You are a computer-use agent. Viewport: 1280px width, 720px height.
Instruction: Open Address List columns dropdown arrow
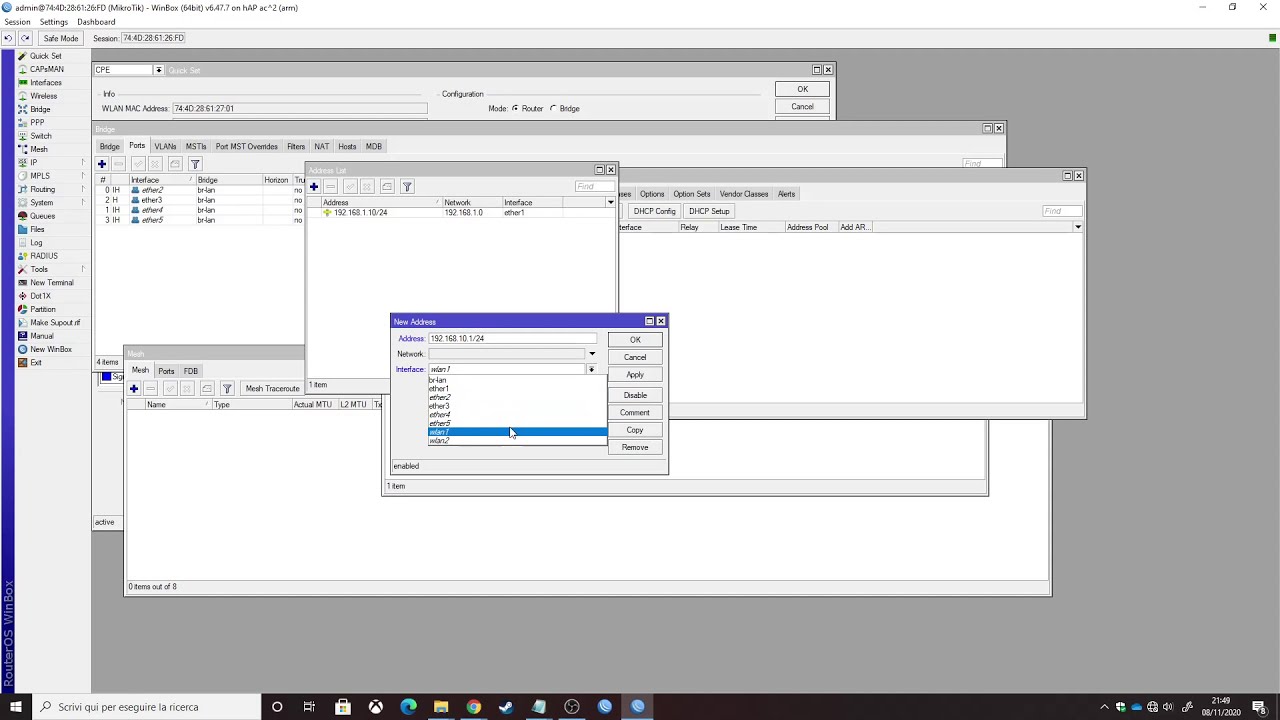click(610, 203)
